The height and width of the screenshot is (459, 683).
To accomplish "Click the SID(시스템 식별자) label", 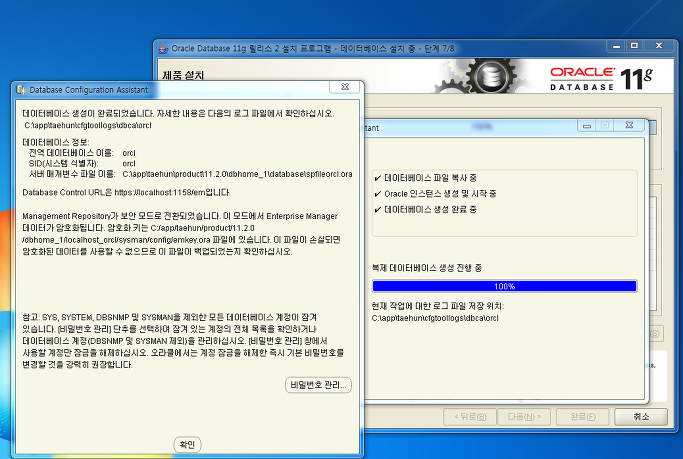I will tap(64, 163).
